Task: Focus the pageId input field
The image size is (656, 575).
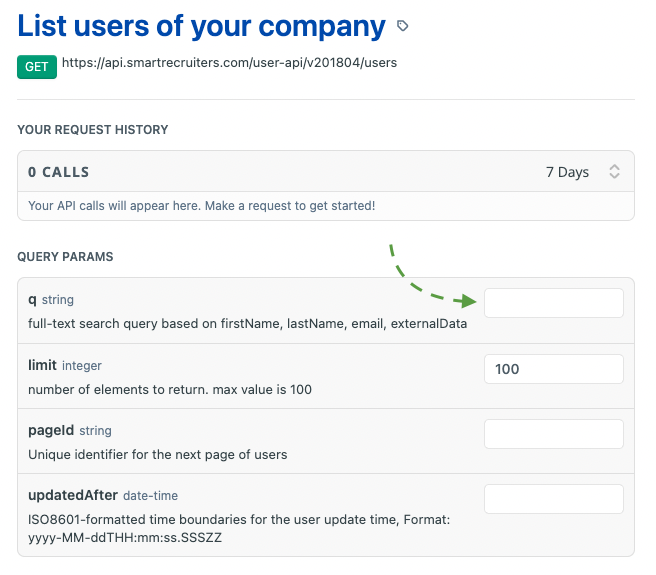Action: click(554, 434)
